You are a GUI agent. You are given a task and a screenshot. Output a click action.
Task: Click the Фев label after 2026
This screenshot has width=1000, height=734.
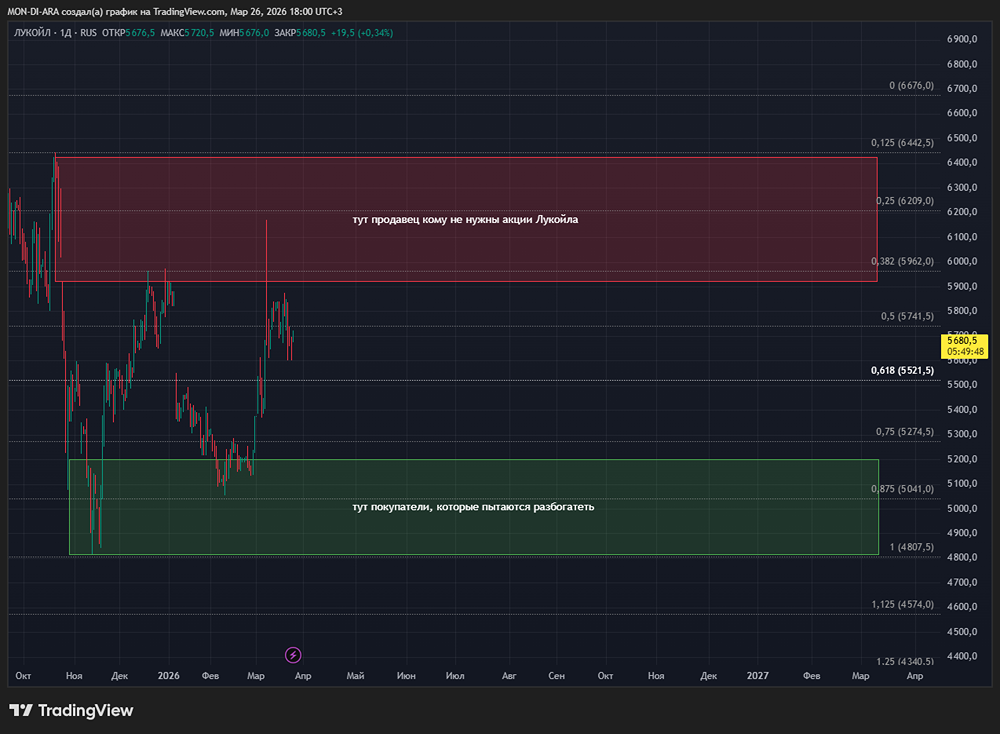210,676
